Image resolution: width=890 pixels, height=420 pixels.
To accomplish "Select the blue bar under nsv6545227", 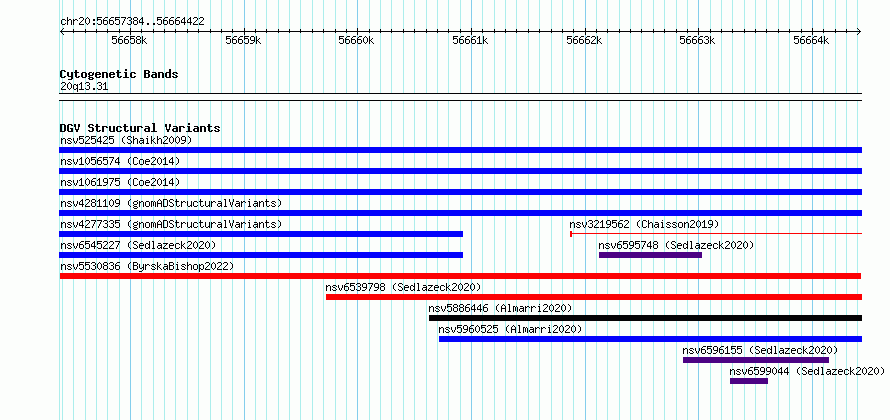I will (x=261, y=255).
